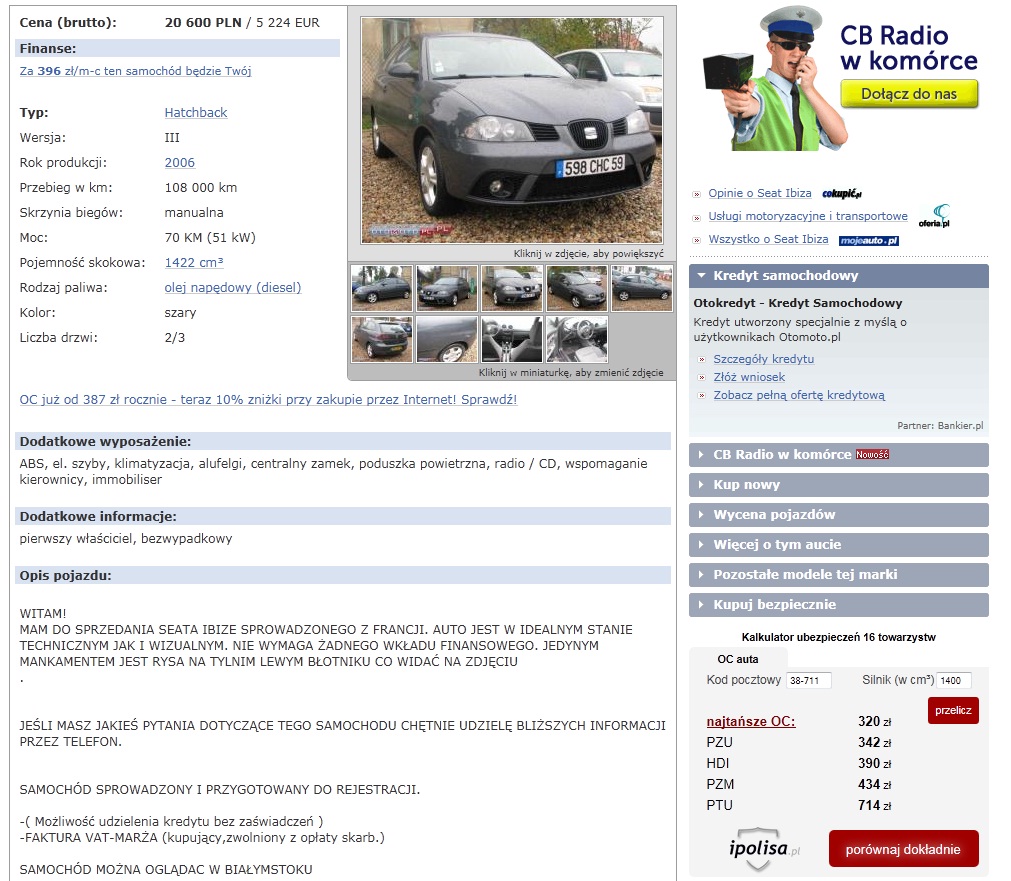Click the Złóż wniosek link
This screenshot has height=881, width=1011.
tap(749, 377)
